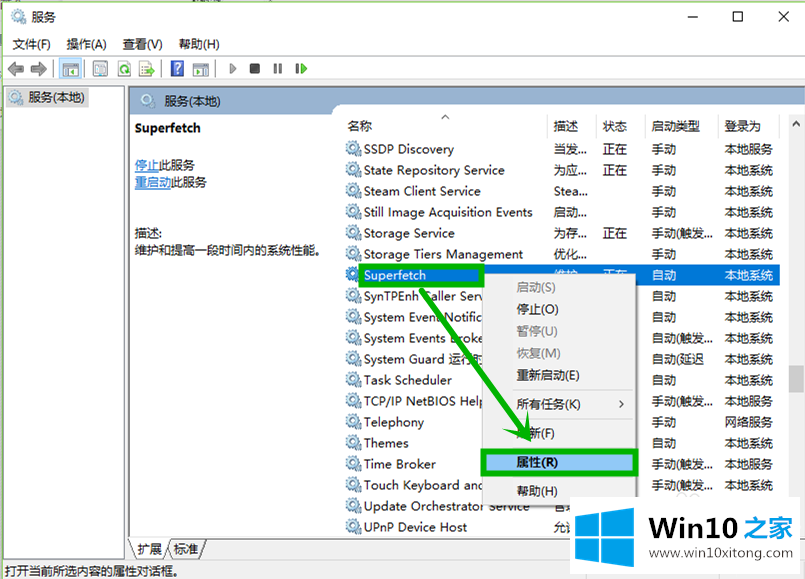Click gear icon beside Telephony
The image size is (805, 579).
point(353,422)
